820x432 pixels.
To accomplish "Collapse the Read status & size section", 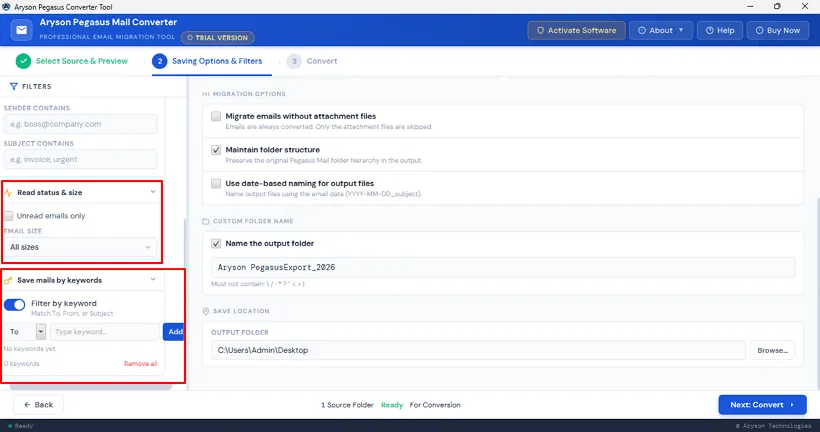I will [153, 192].
